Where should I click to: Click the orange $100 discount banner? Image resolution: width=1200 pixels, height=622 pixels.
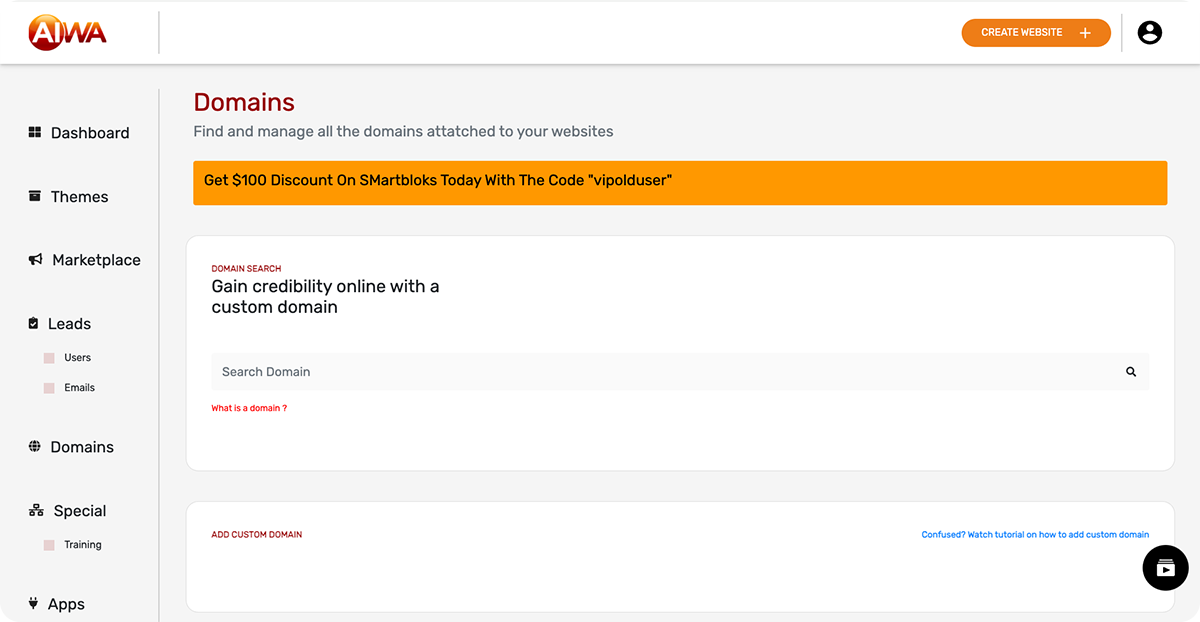pos(680,183)
